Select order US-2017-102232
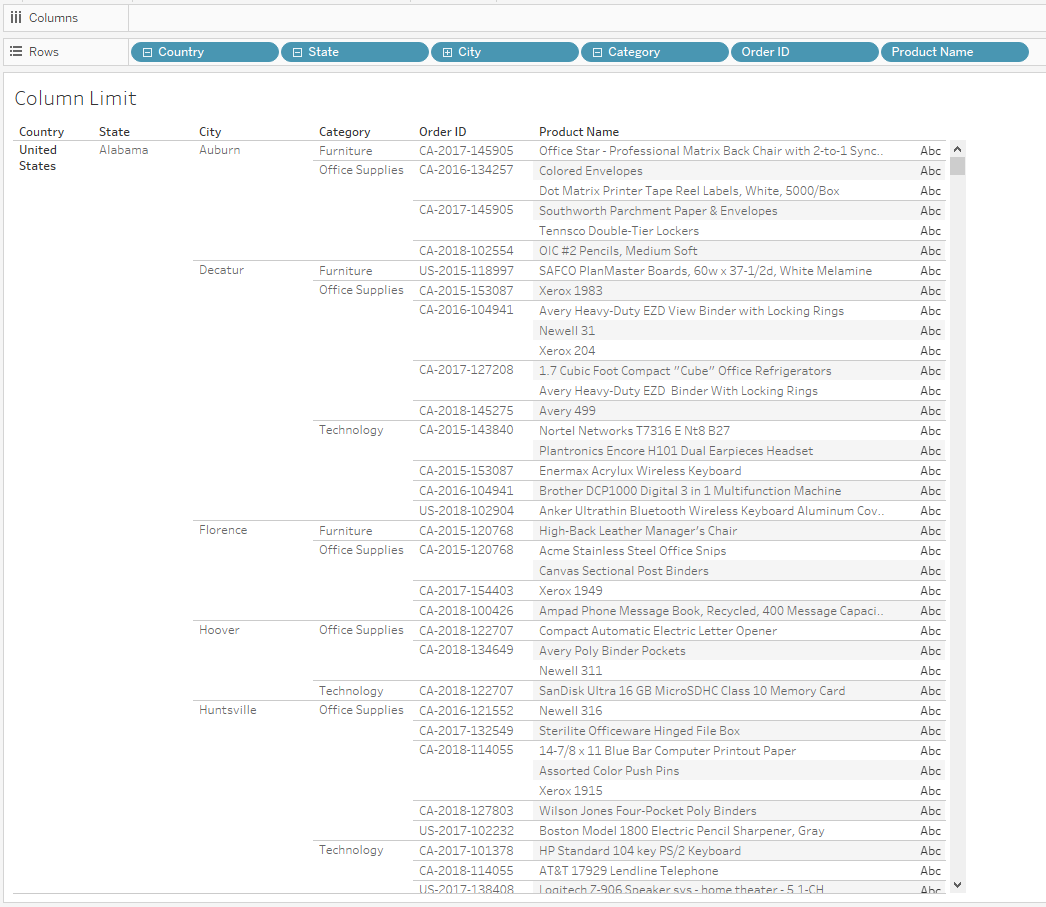 (466, 831)
